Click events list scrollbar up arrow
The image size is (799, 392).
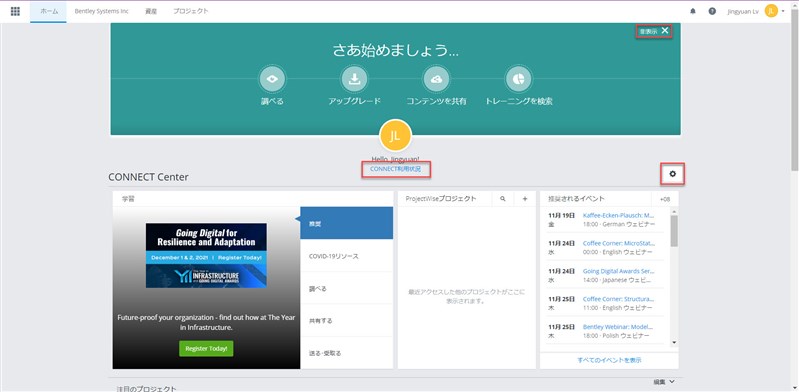674,211
